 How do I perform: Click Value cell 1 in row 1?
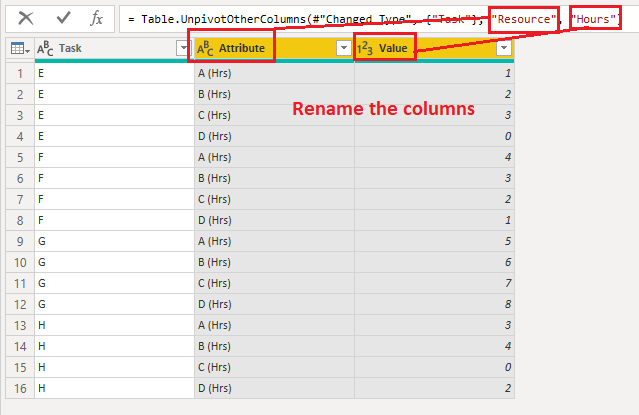click(x=434, y=73)
